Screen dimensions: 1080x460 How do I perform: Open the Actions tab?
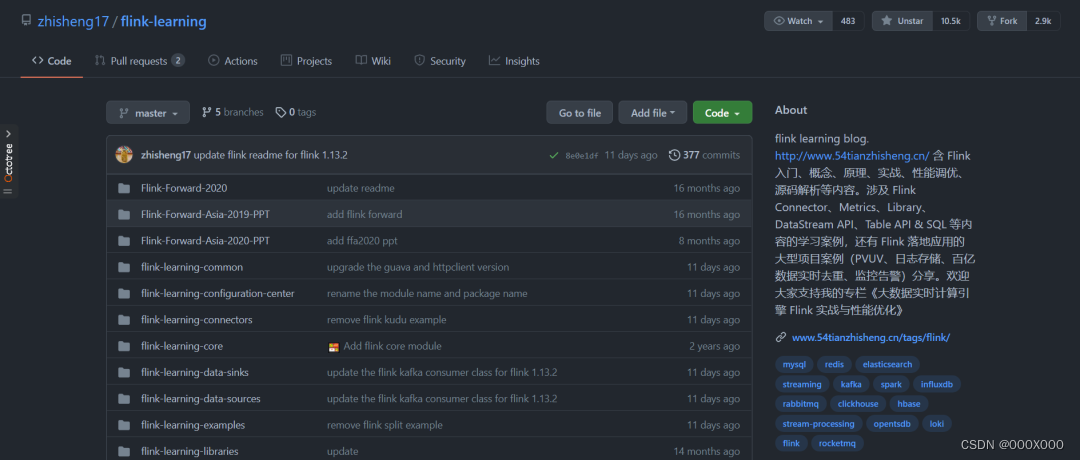(x=233, y=61)
